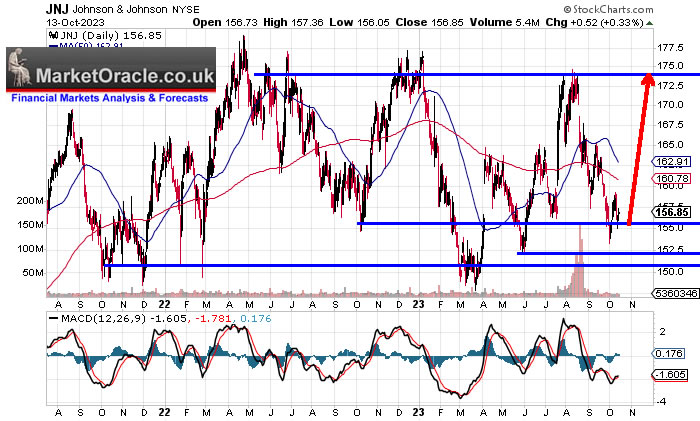Click the 0.176 tag on the MACD axis

pyautogui.click(x=668, y=353)
